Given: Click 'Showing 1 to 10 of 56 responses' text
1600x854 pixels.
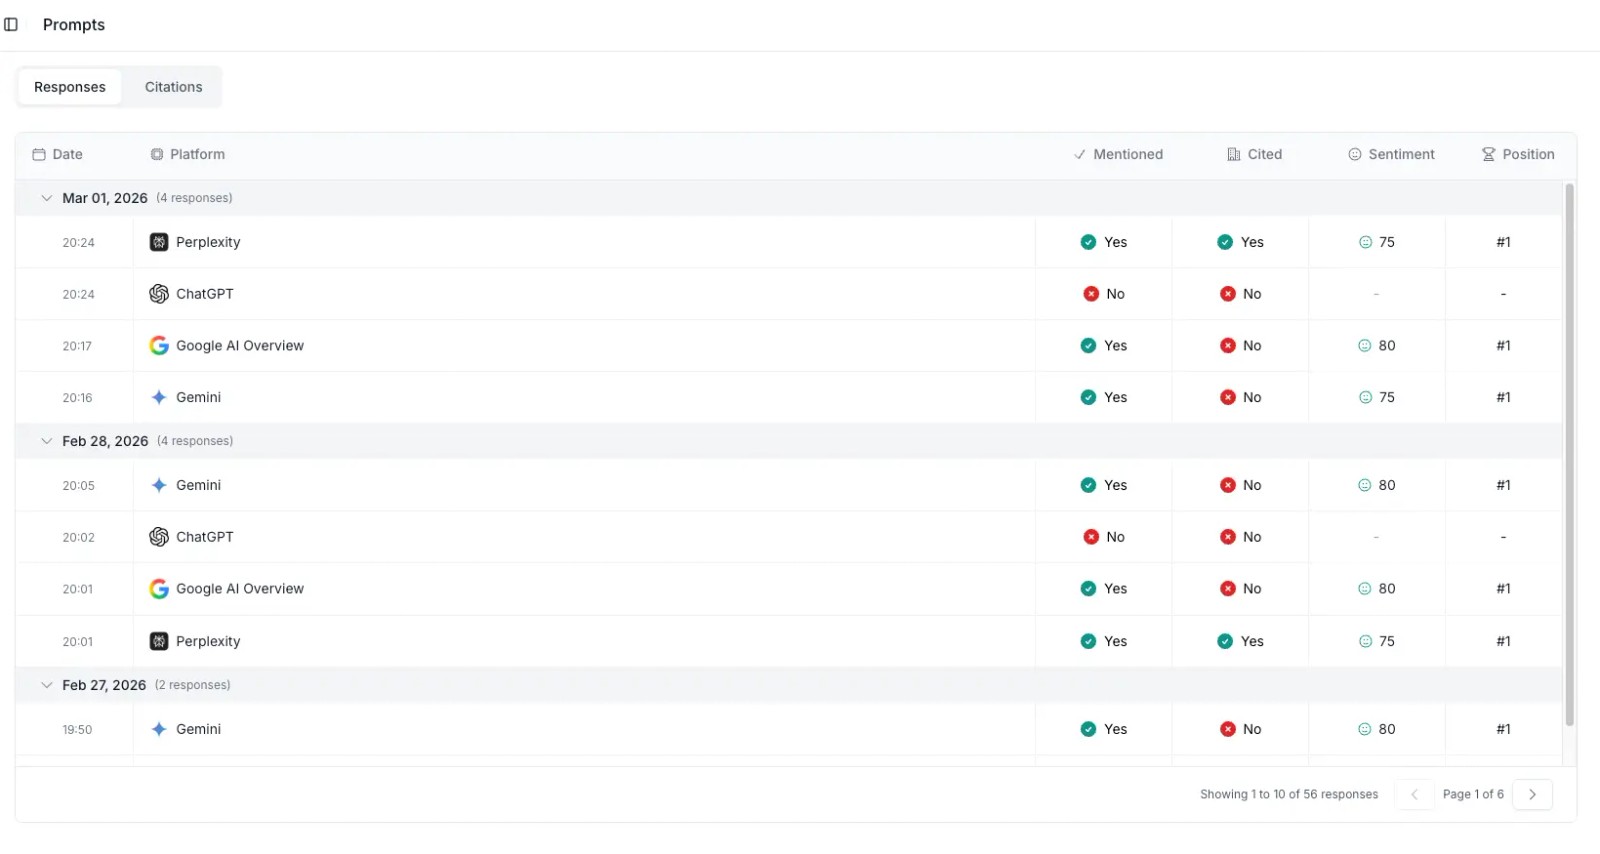Looking at the screenshot, I should coord(1289,794).
